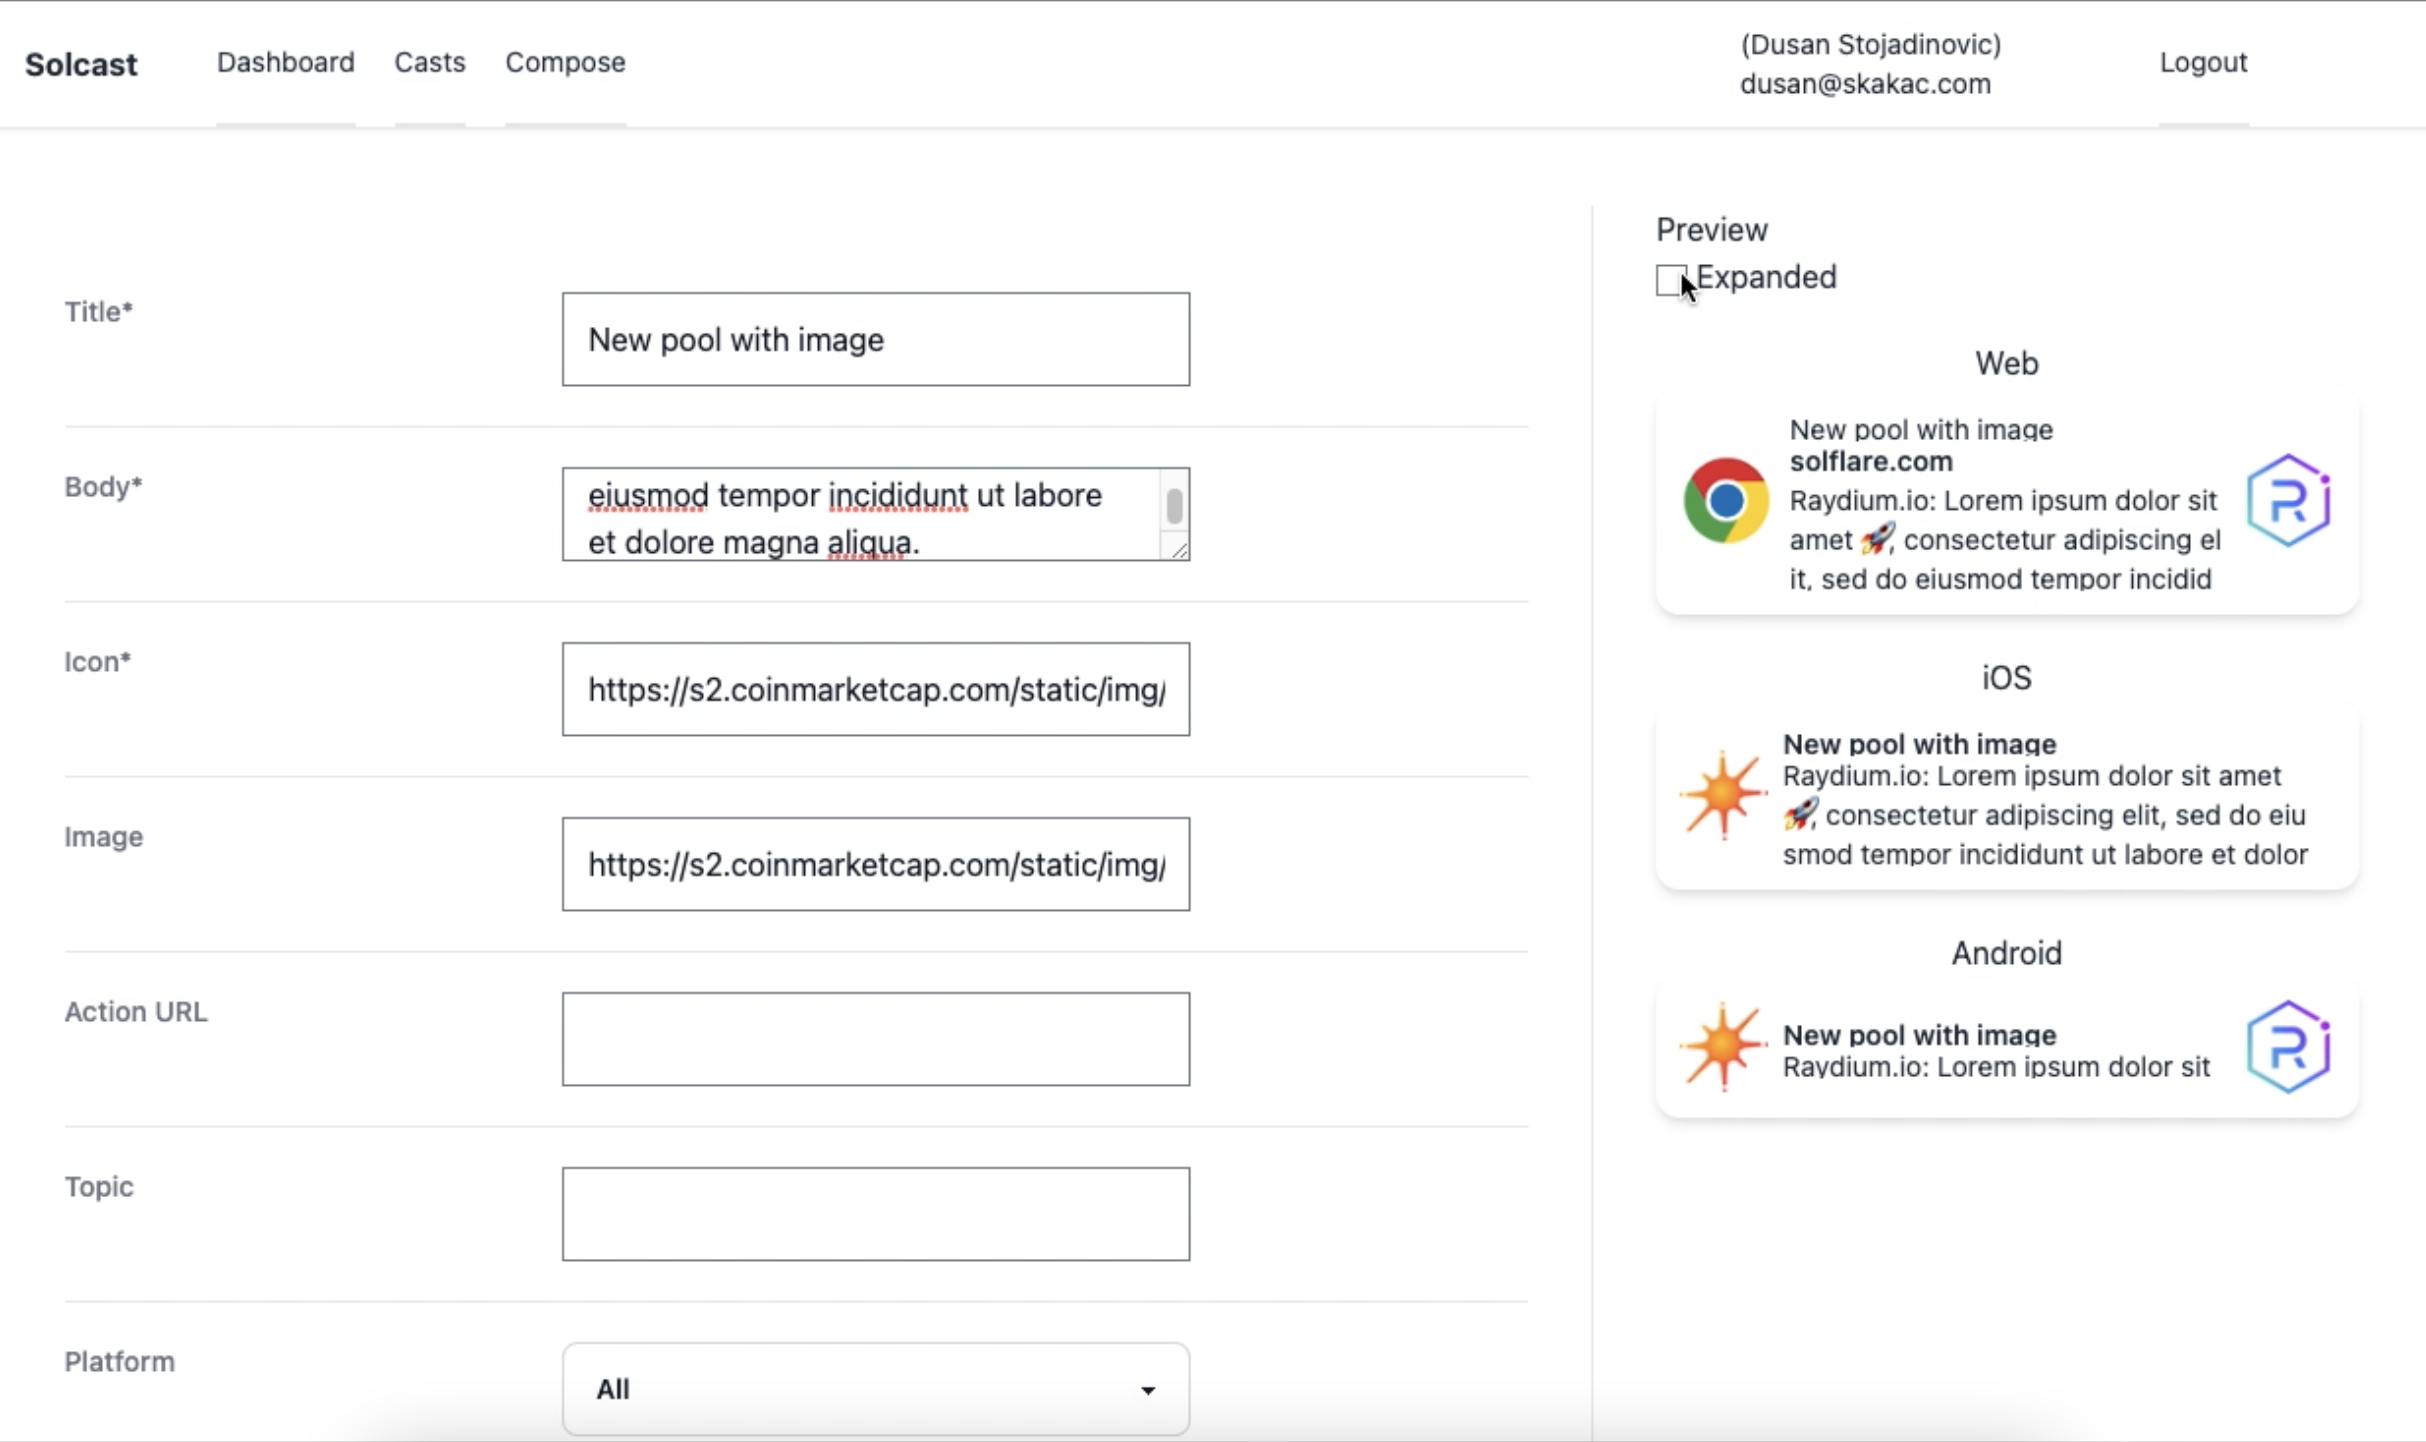Click the Body textarea scrollbar thumb
2426x1442 pixels.
(x=1174, y=506)
